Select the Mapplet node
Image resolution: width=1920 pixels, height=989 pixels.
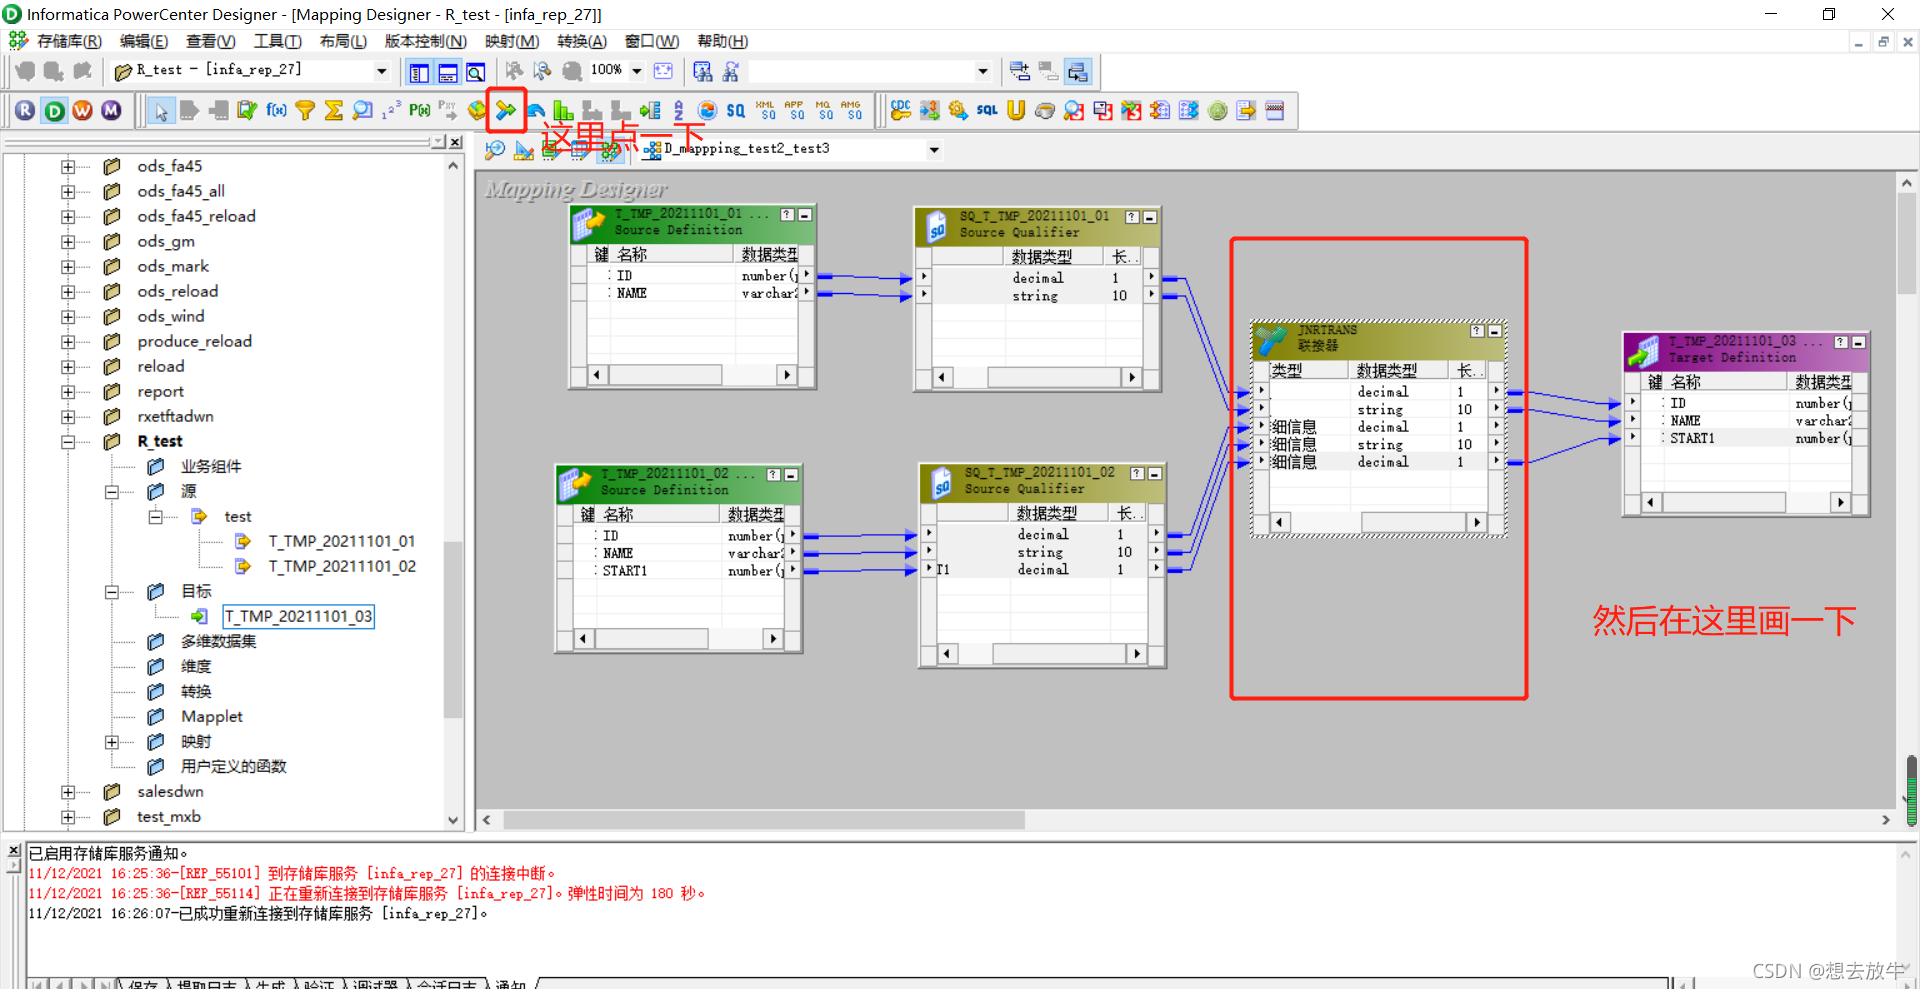(212, 716)
